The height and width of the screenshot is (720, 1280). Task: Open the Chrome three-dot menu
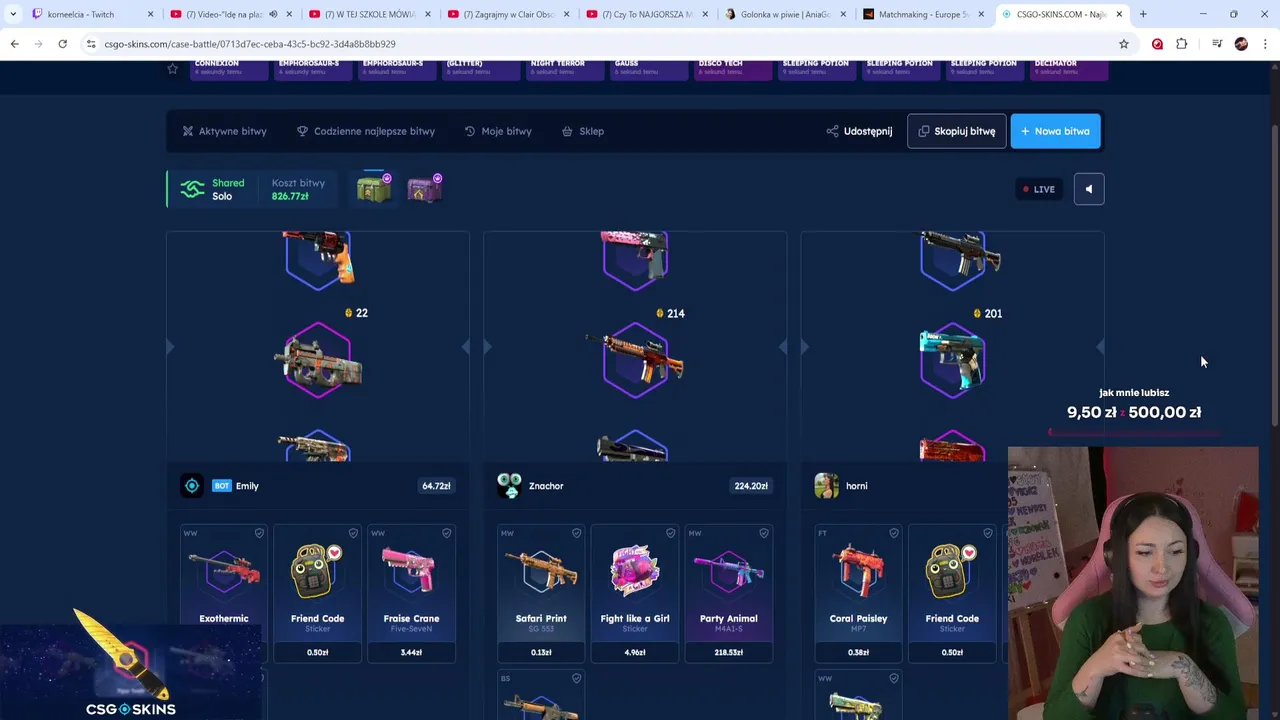point(1265,44)
